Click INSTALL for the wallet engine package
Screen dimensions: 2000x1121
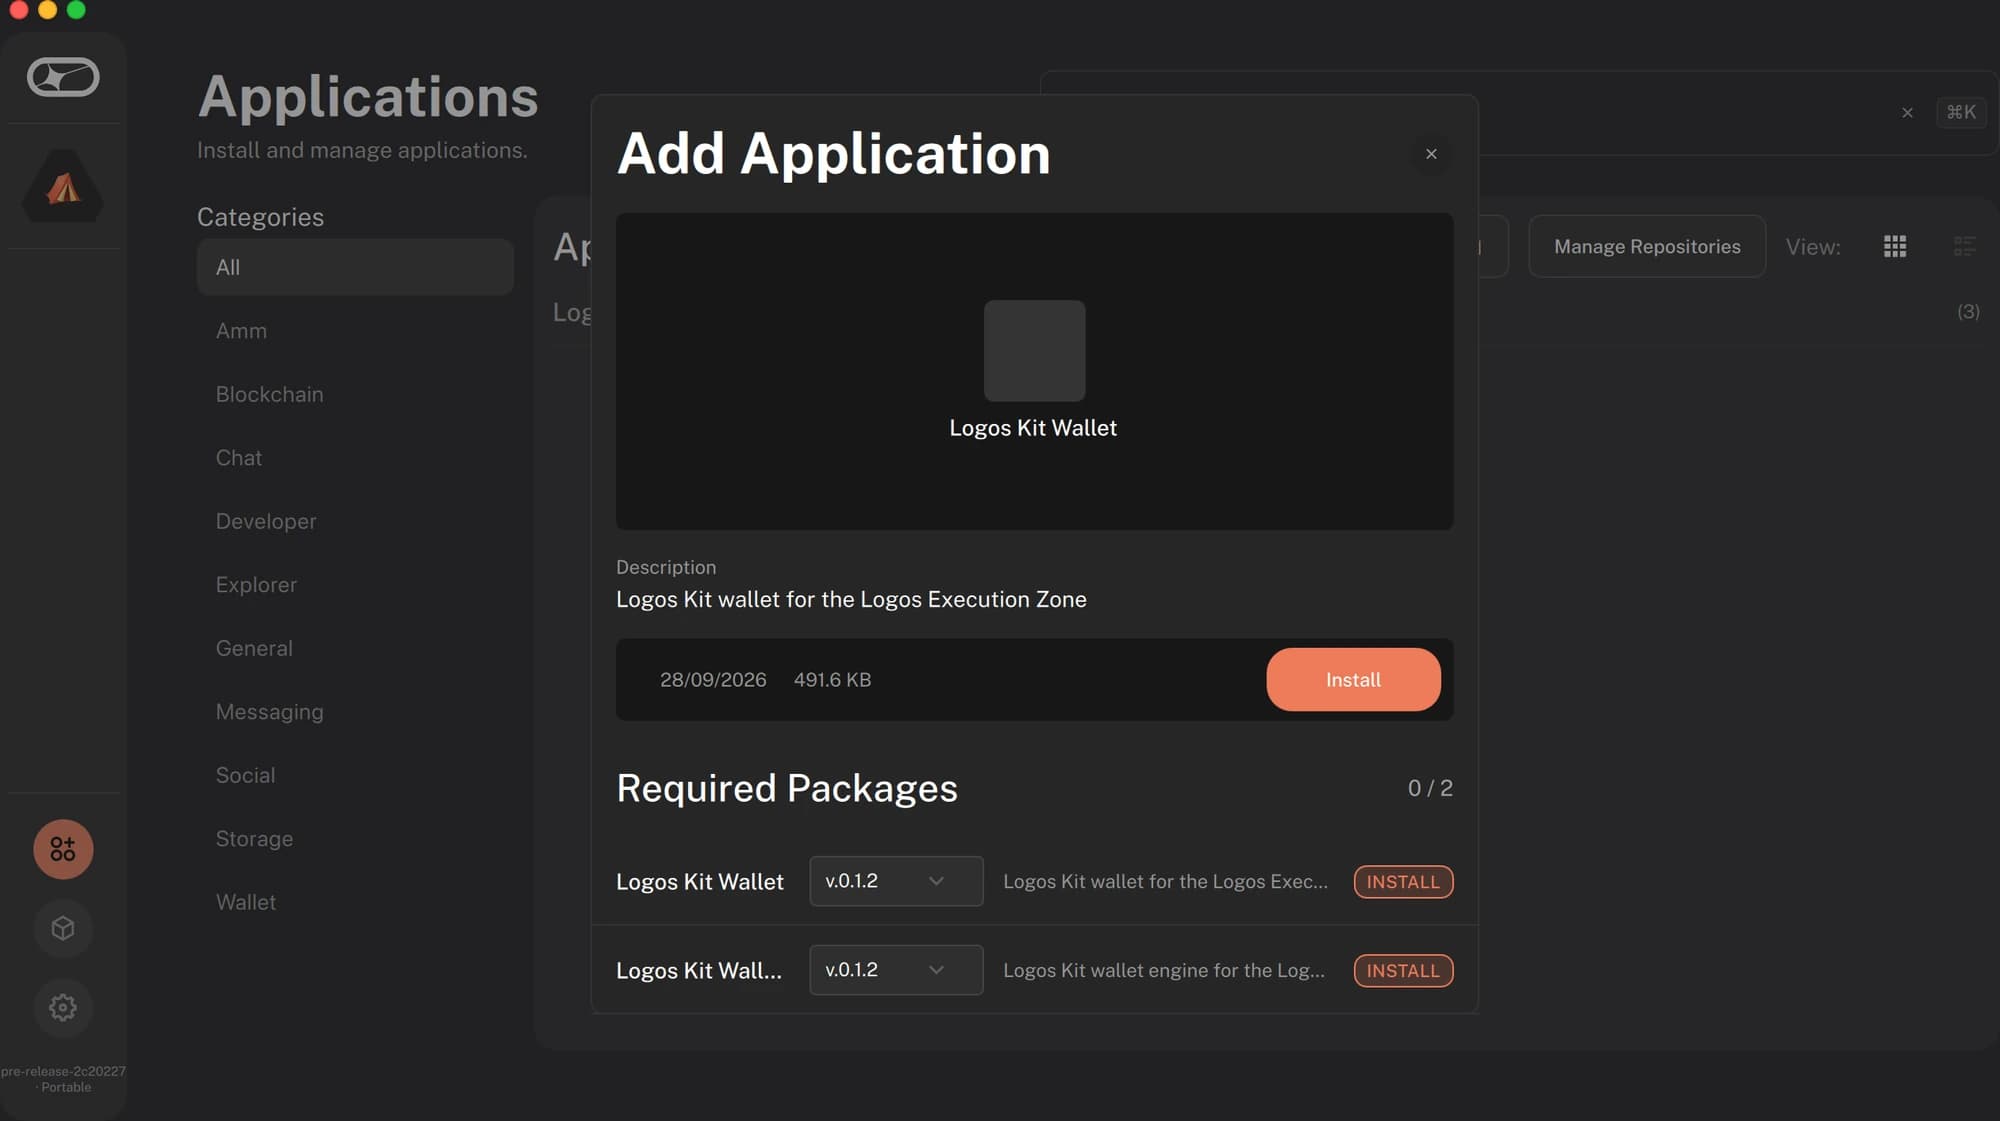tap(1403, 971)
